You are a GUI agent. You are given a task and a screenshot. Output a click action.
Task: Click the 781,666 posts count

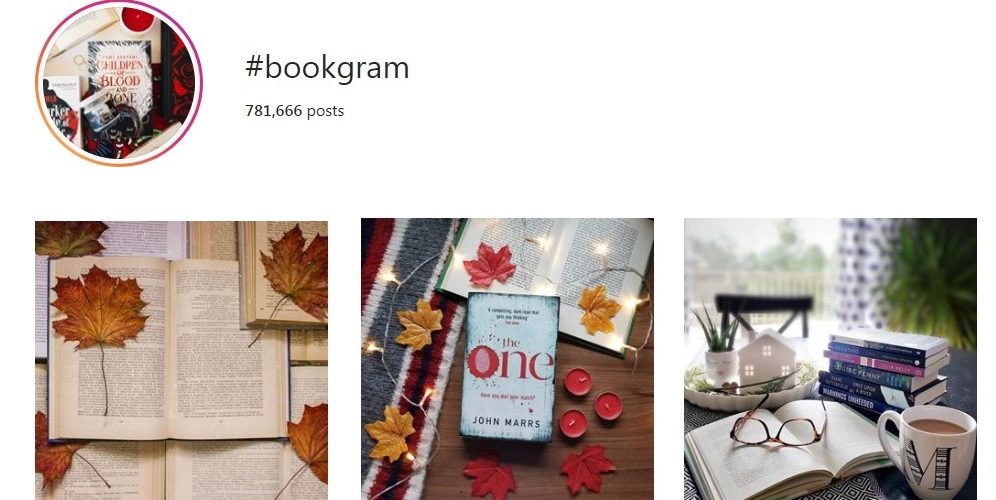click(295, 111)
